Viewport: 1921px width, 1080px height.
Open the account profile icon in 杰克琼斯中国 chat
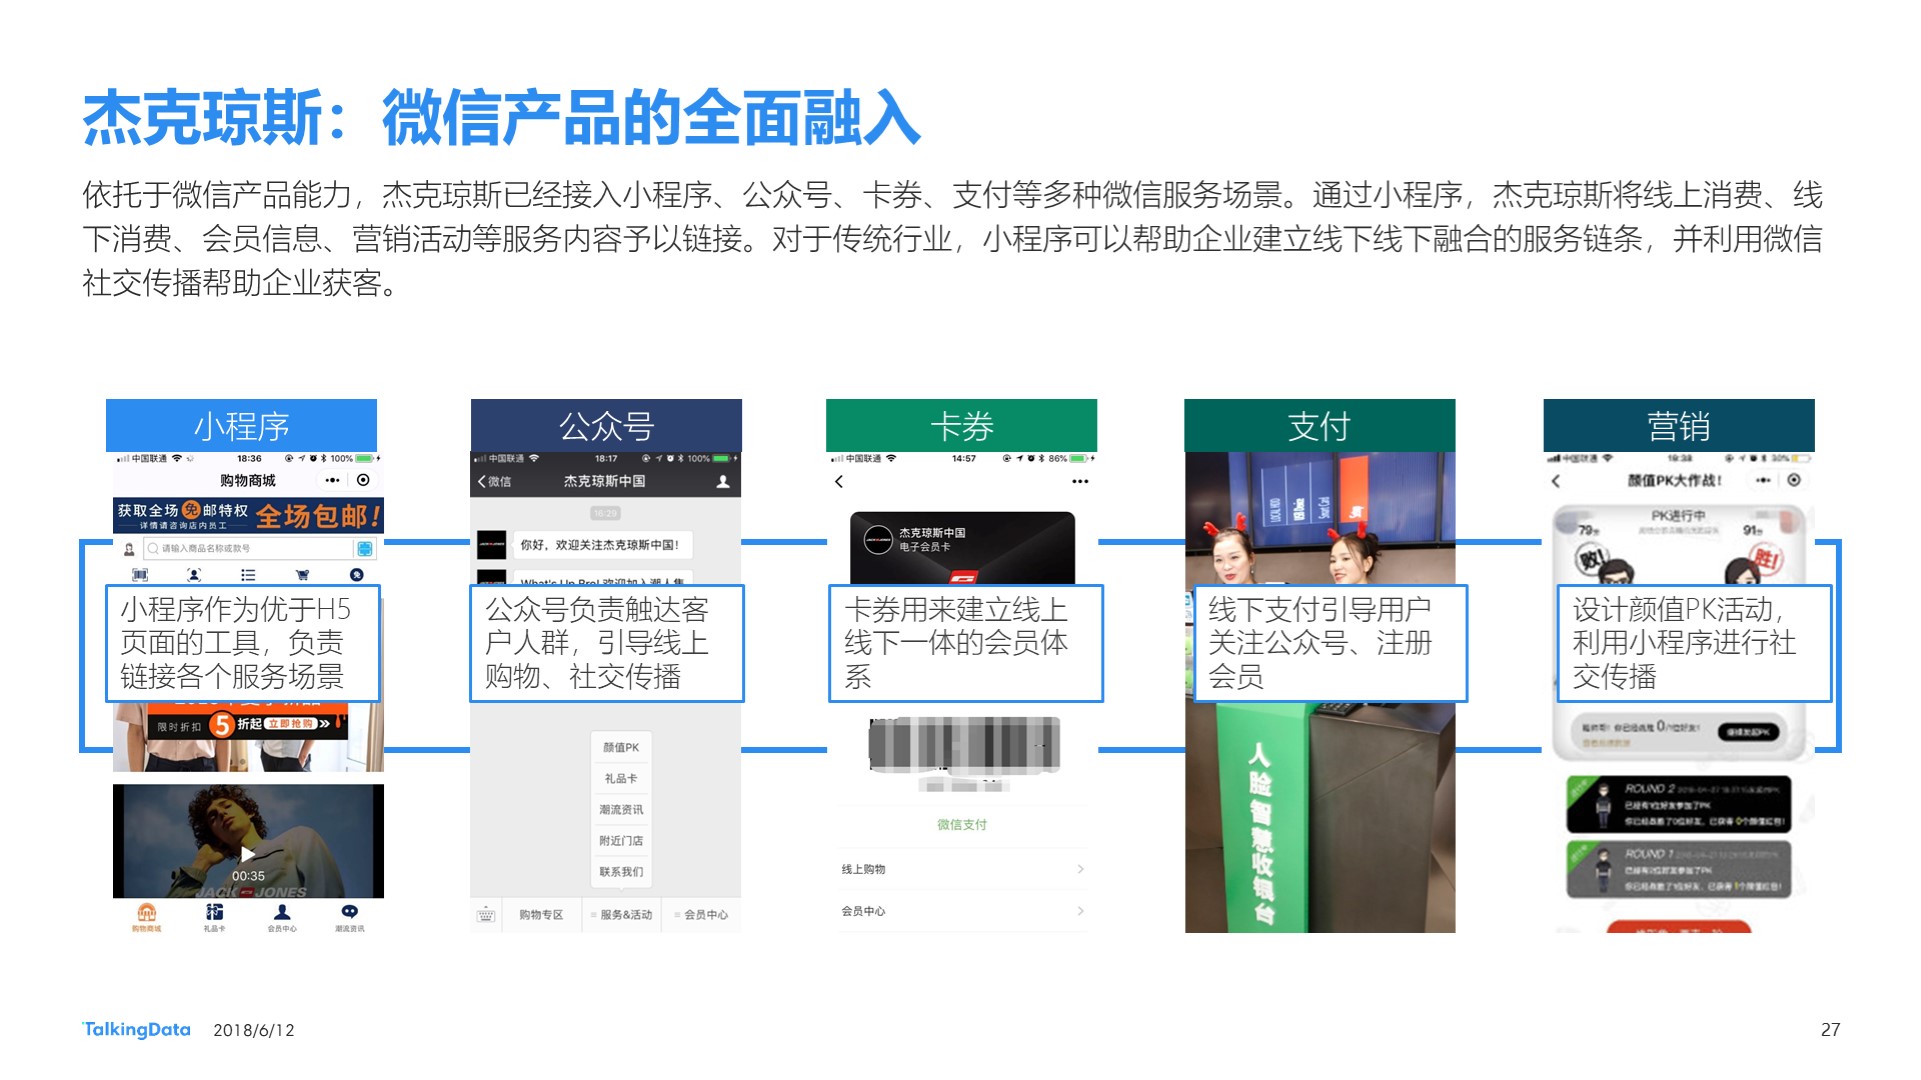click(723, 481)
